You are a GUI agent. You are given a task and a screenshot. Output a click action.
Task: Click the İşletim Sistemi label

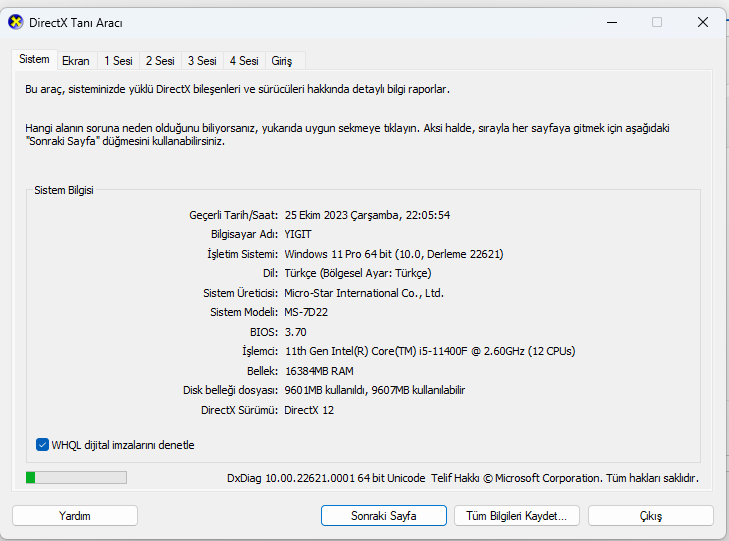(x=242, y=254)
